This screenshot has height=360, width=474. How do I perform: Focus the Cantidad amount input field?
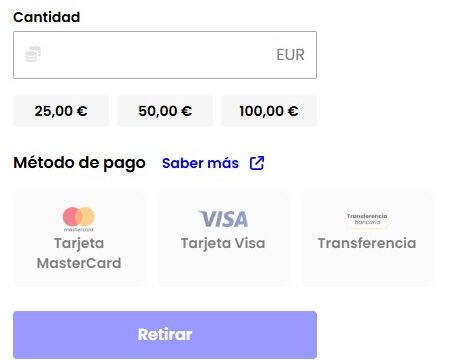(x=165, y=55)
